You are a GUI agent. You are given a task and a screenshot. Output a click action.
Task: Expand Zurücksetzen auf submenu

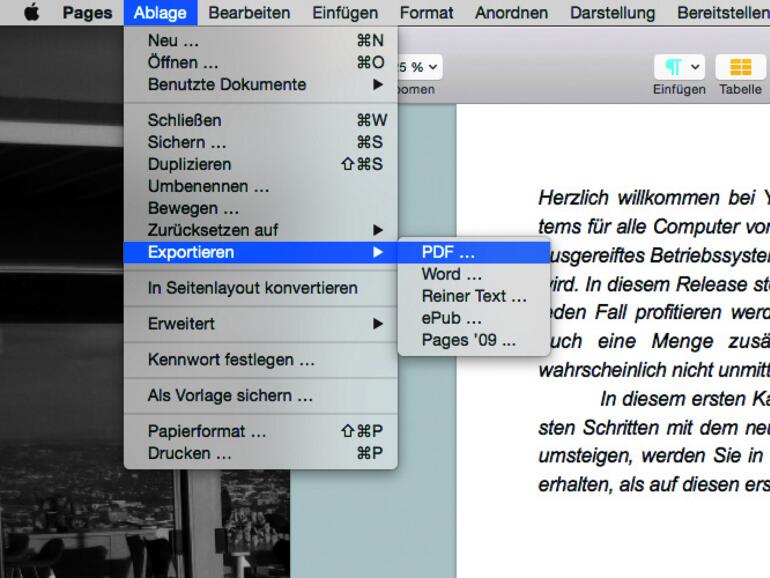[261, 230]
